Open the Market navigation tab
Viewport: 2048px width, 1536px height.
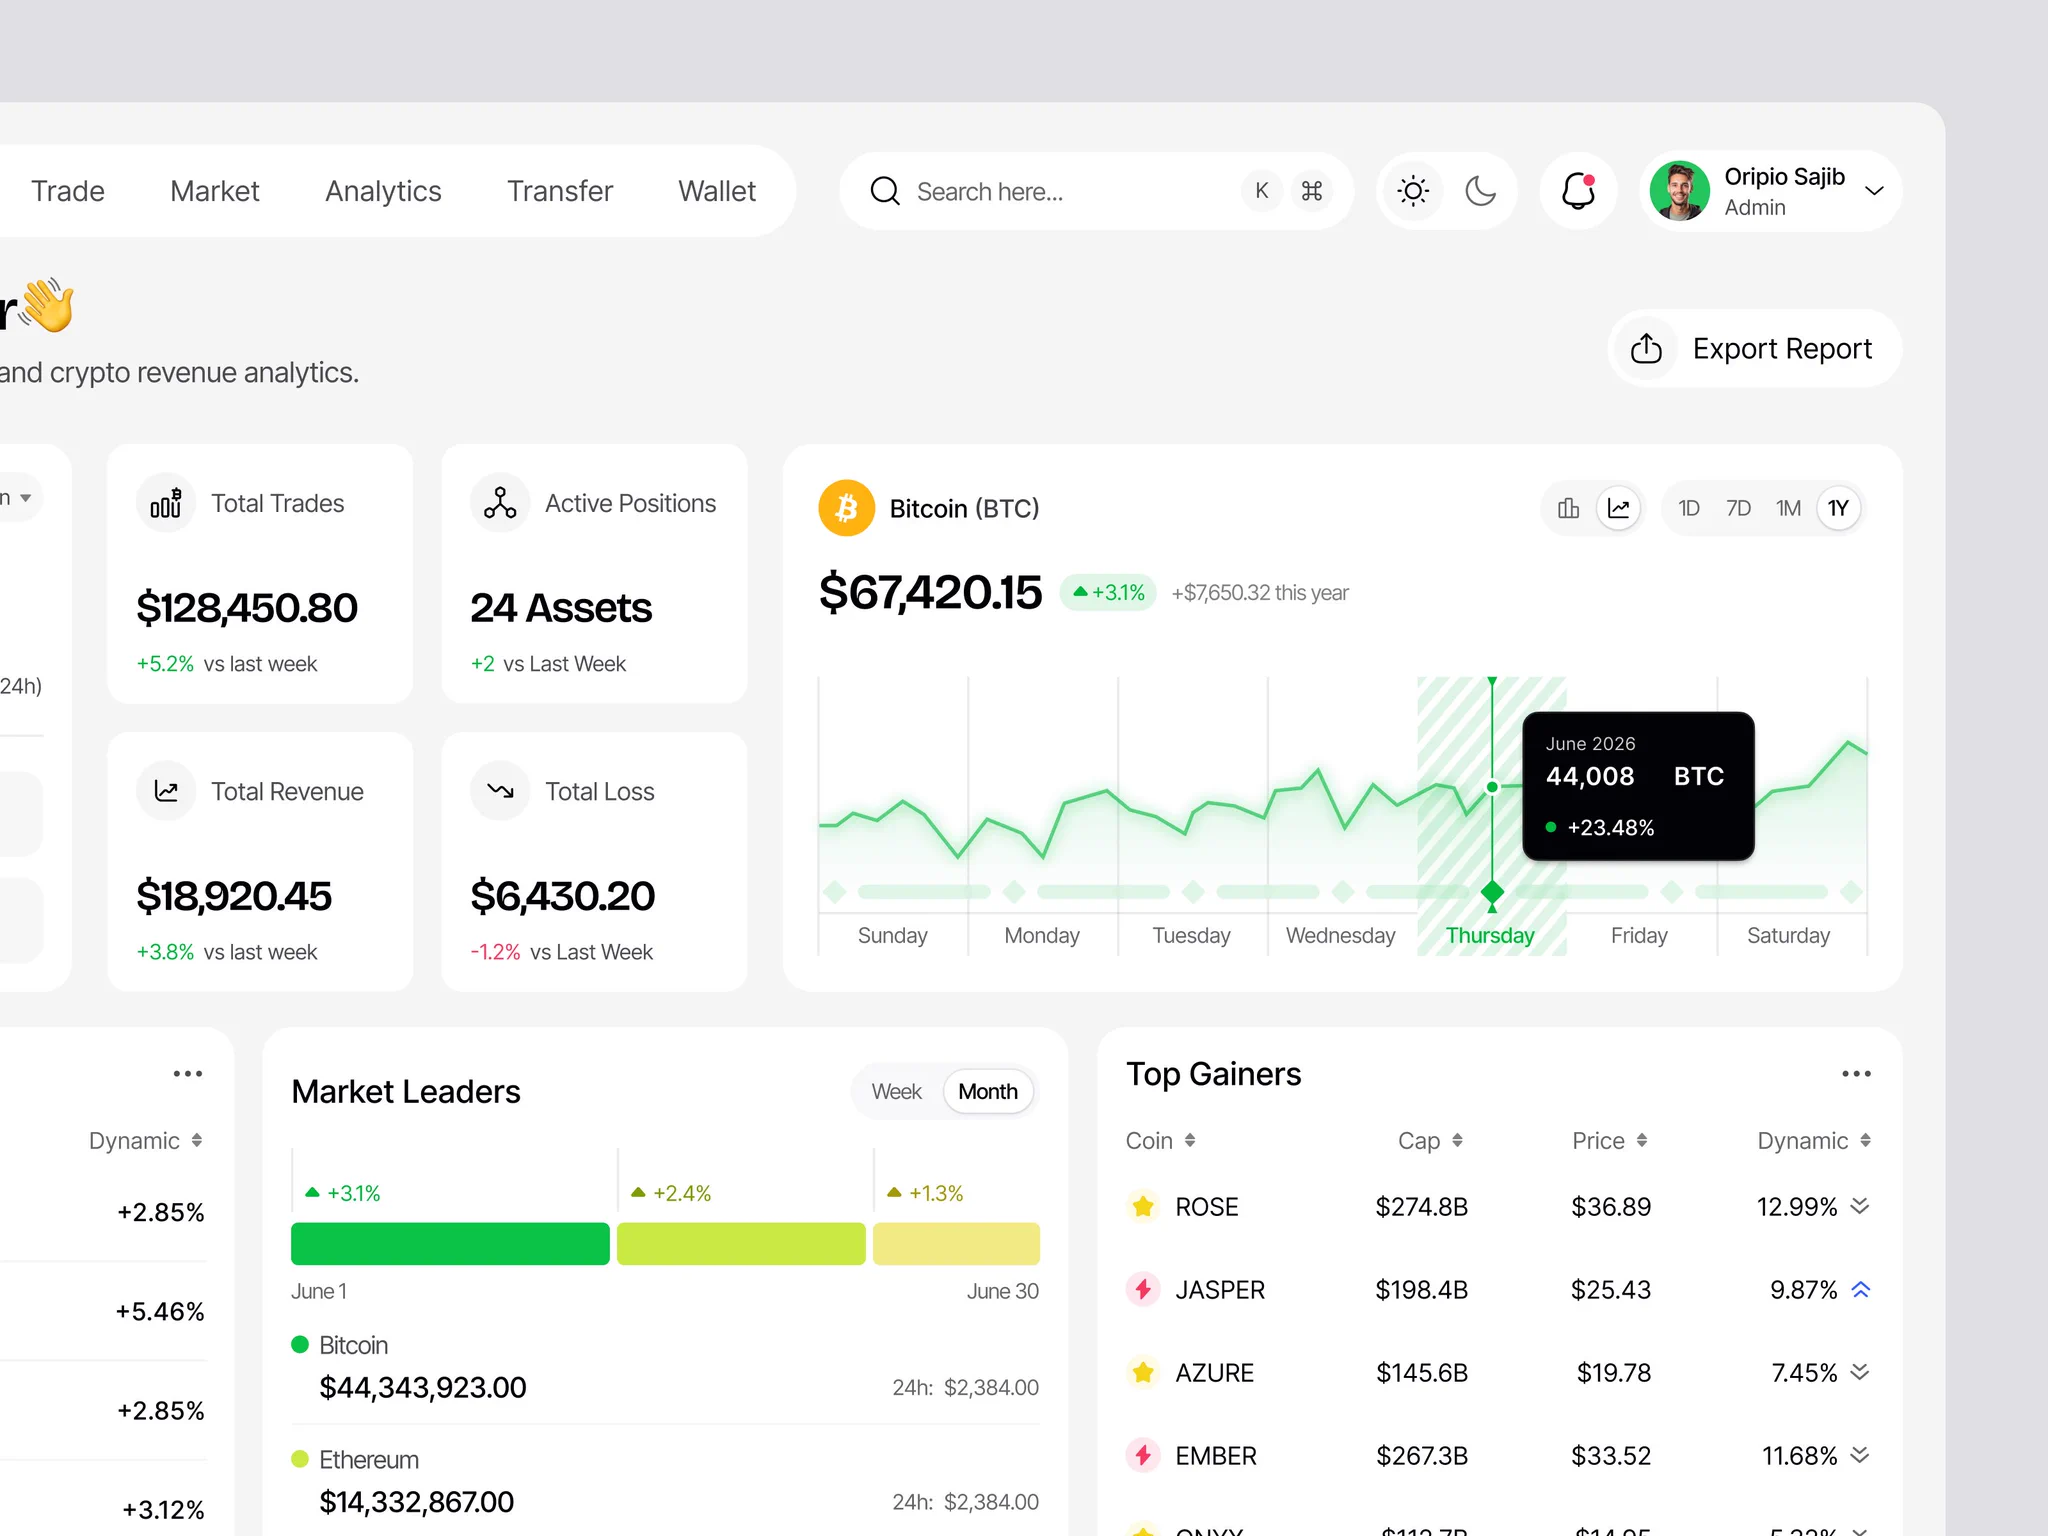point(215,191)
